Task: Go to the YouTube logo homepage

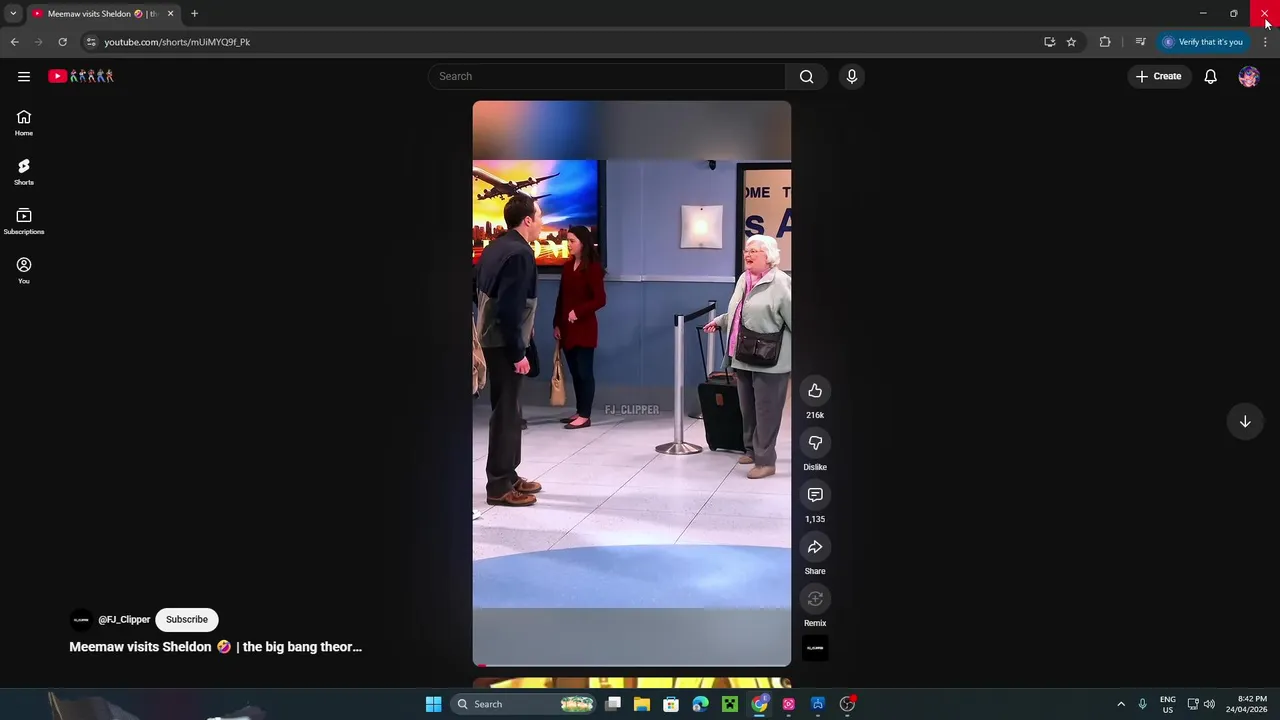Action: click(x=81, y=76)
